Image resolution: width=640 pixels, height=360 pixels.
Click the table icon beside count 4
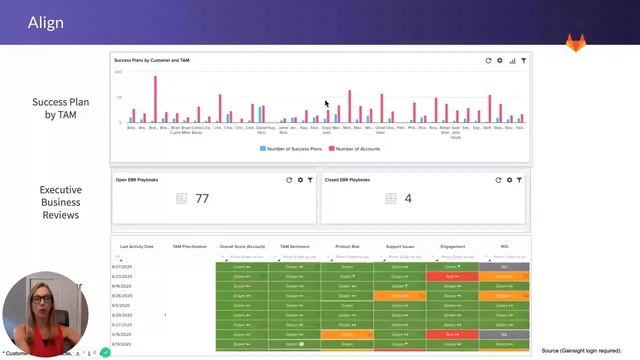coord(390,199)
